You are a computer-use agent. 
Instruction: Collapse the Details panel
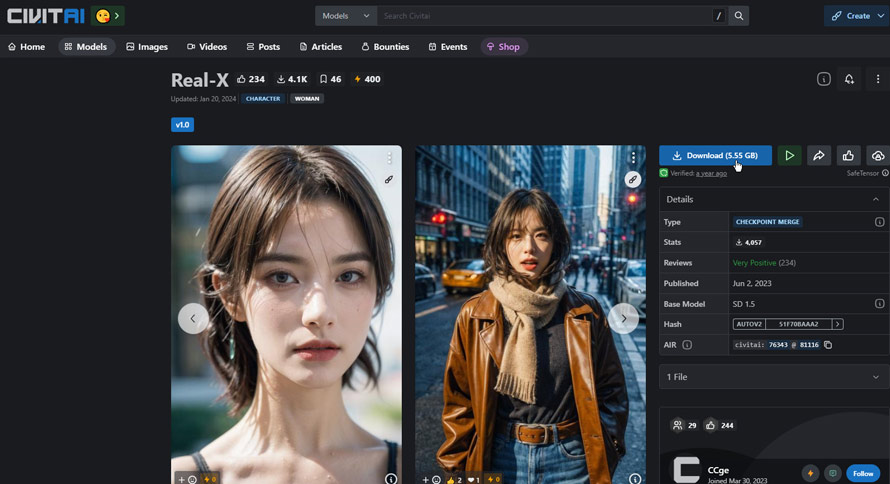(875, 199)
